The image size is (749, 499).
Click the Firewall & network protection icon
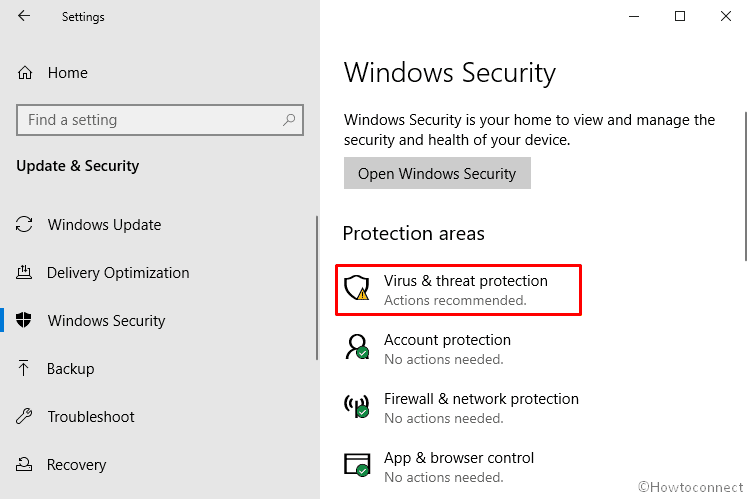[x=357, y=407]
